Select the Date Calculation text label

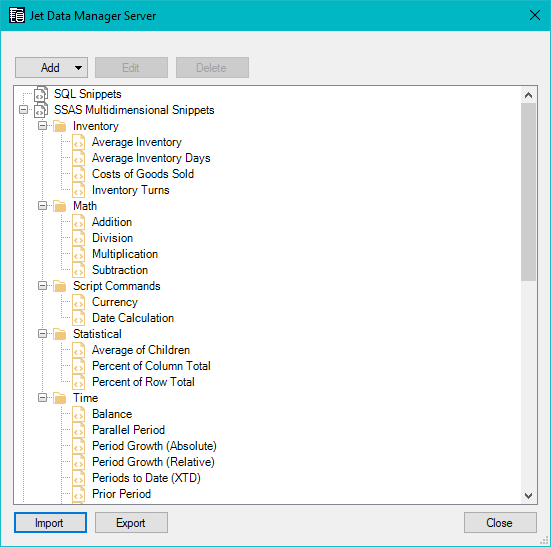point(133,318)
